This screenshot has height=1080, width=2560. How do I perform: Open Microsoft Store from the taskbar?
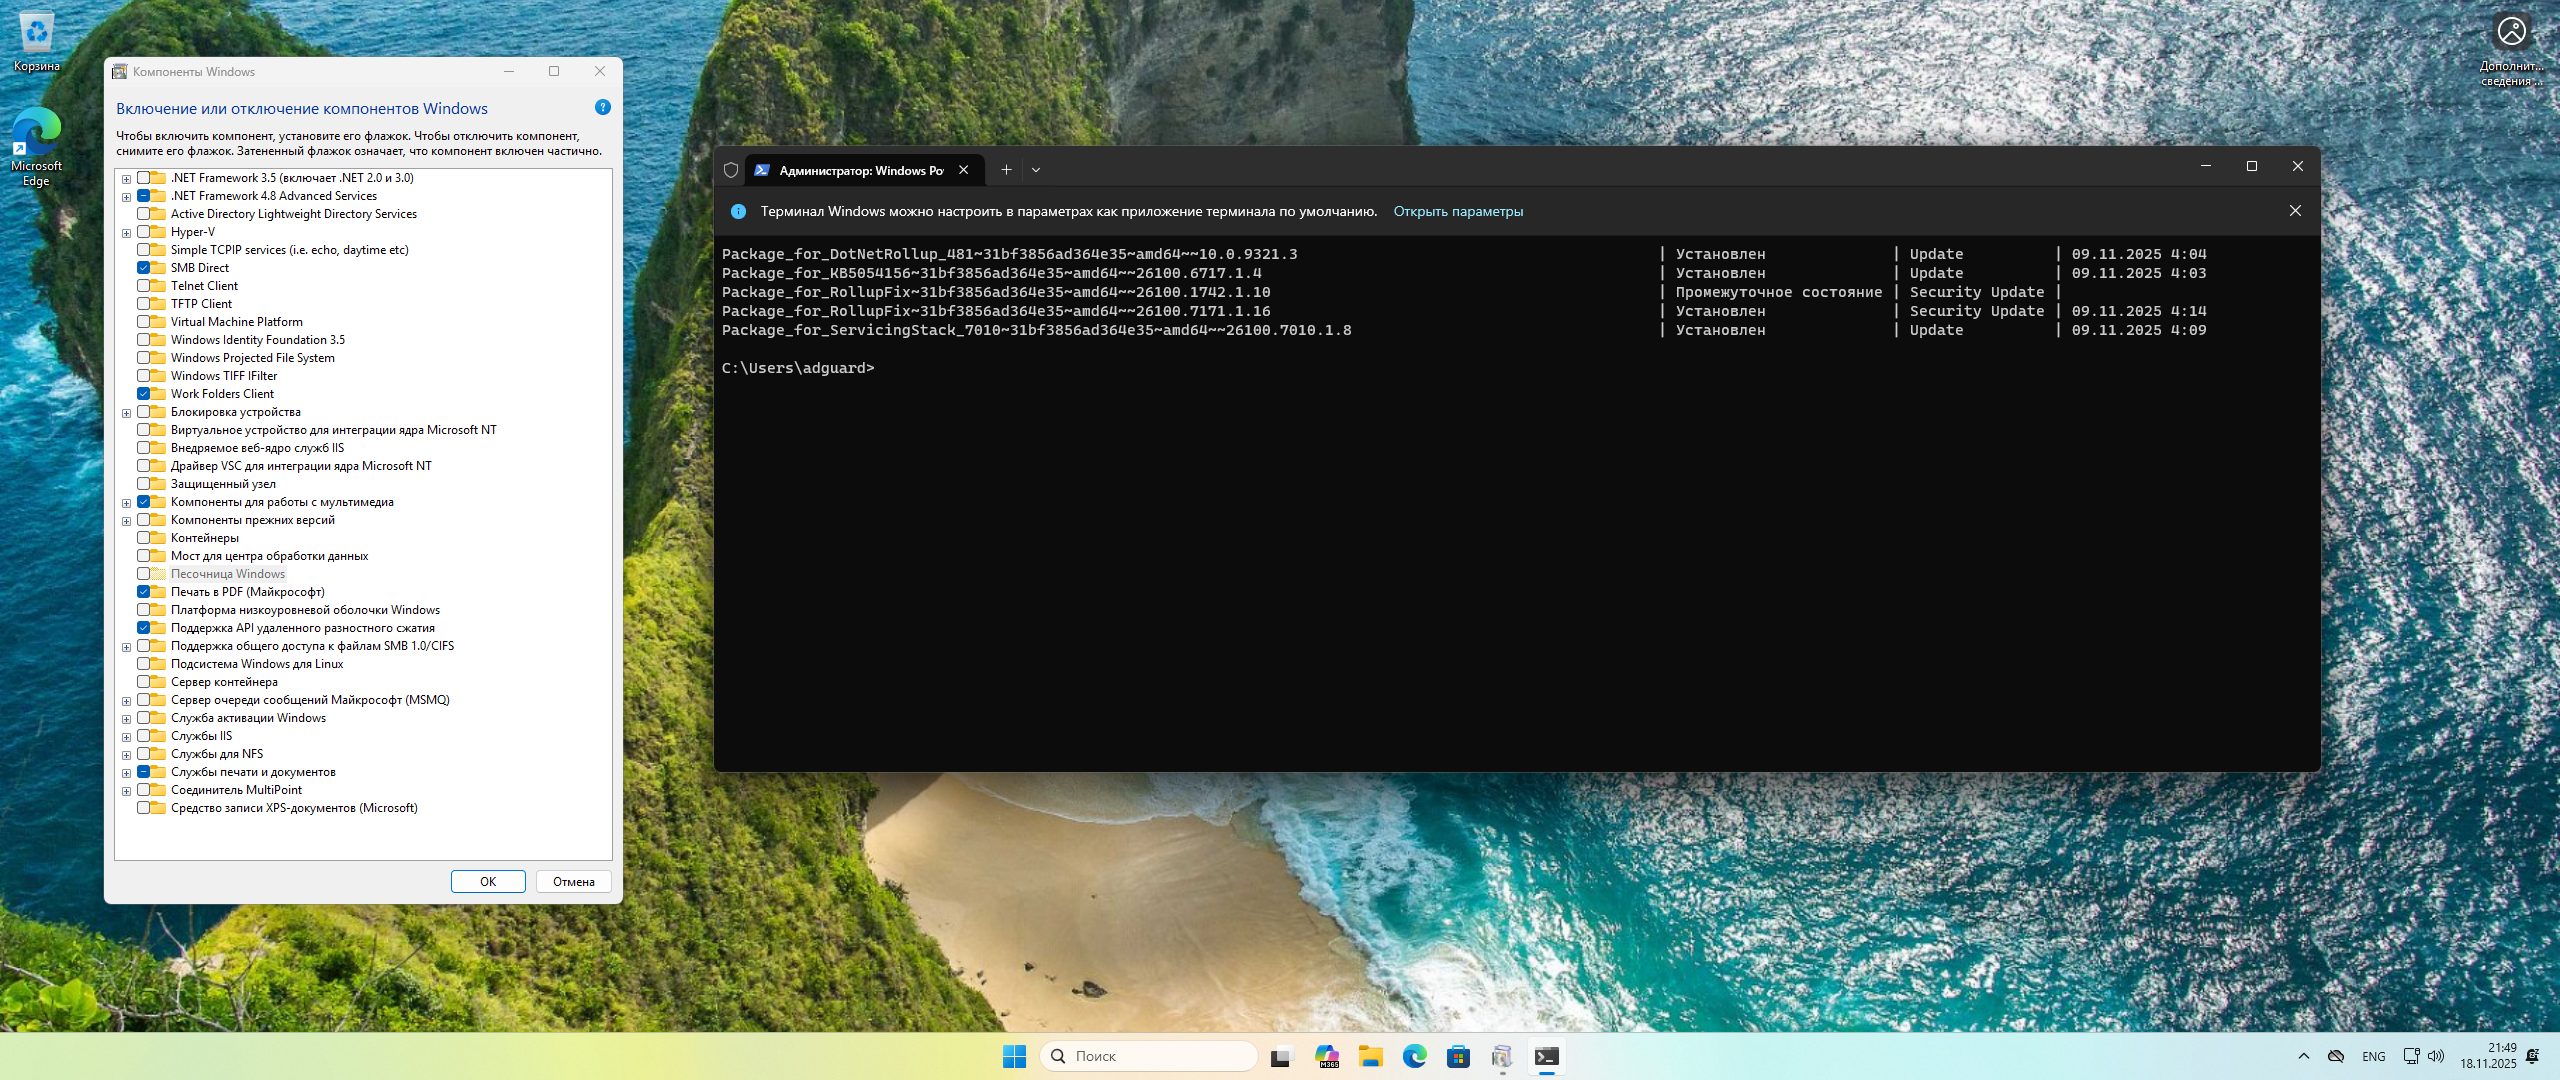[1458, 1056]
